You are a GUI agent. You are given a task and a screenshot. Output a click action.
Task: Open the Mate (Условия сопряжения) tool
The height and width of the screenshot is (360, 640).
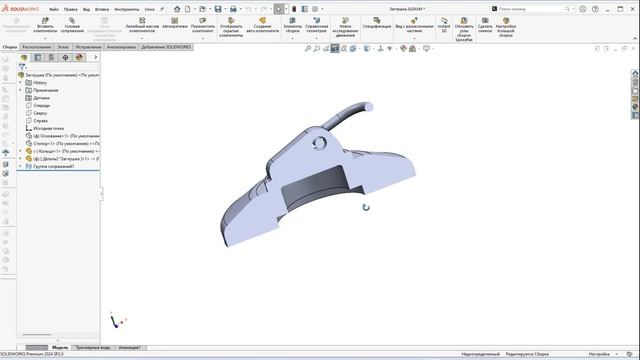[x=72, y=25]
